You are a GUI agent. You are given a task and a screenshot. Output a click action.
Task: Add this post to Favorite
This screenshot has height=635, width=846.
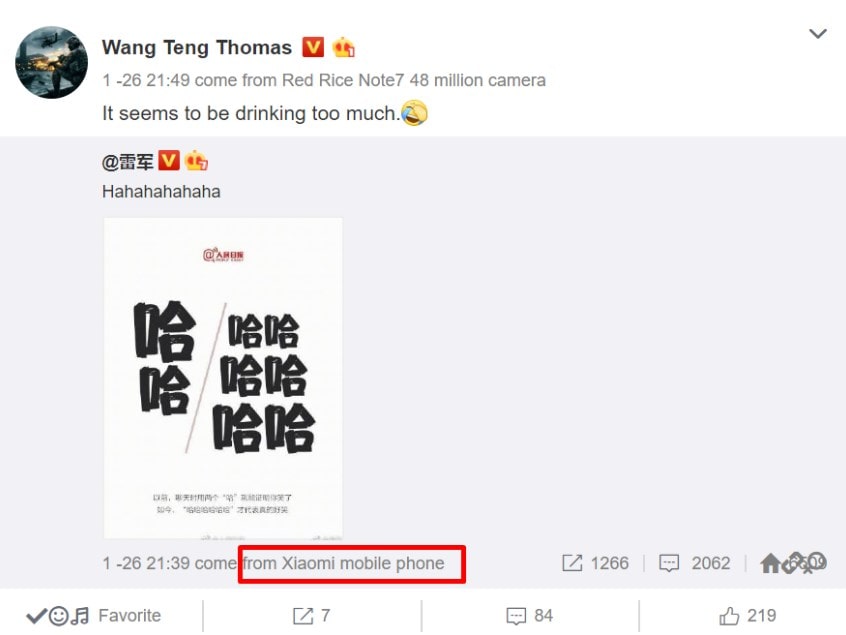coord(93,616)
